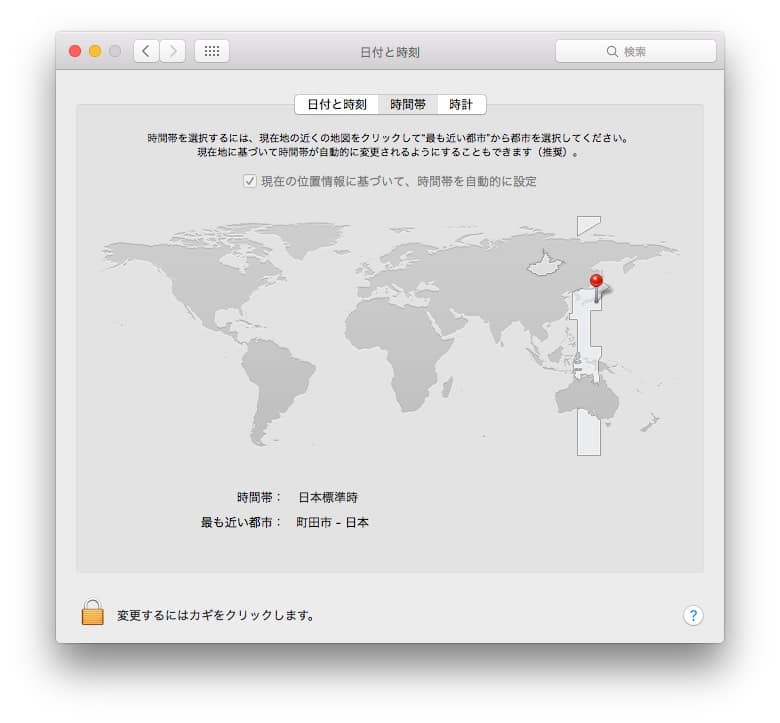Open the 時計 tab
780x723 pixels.
(x=461, y=104)
